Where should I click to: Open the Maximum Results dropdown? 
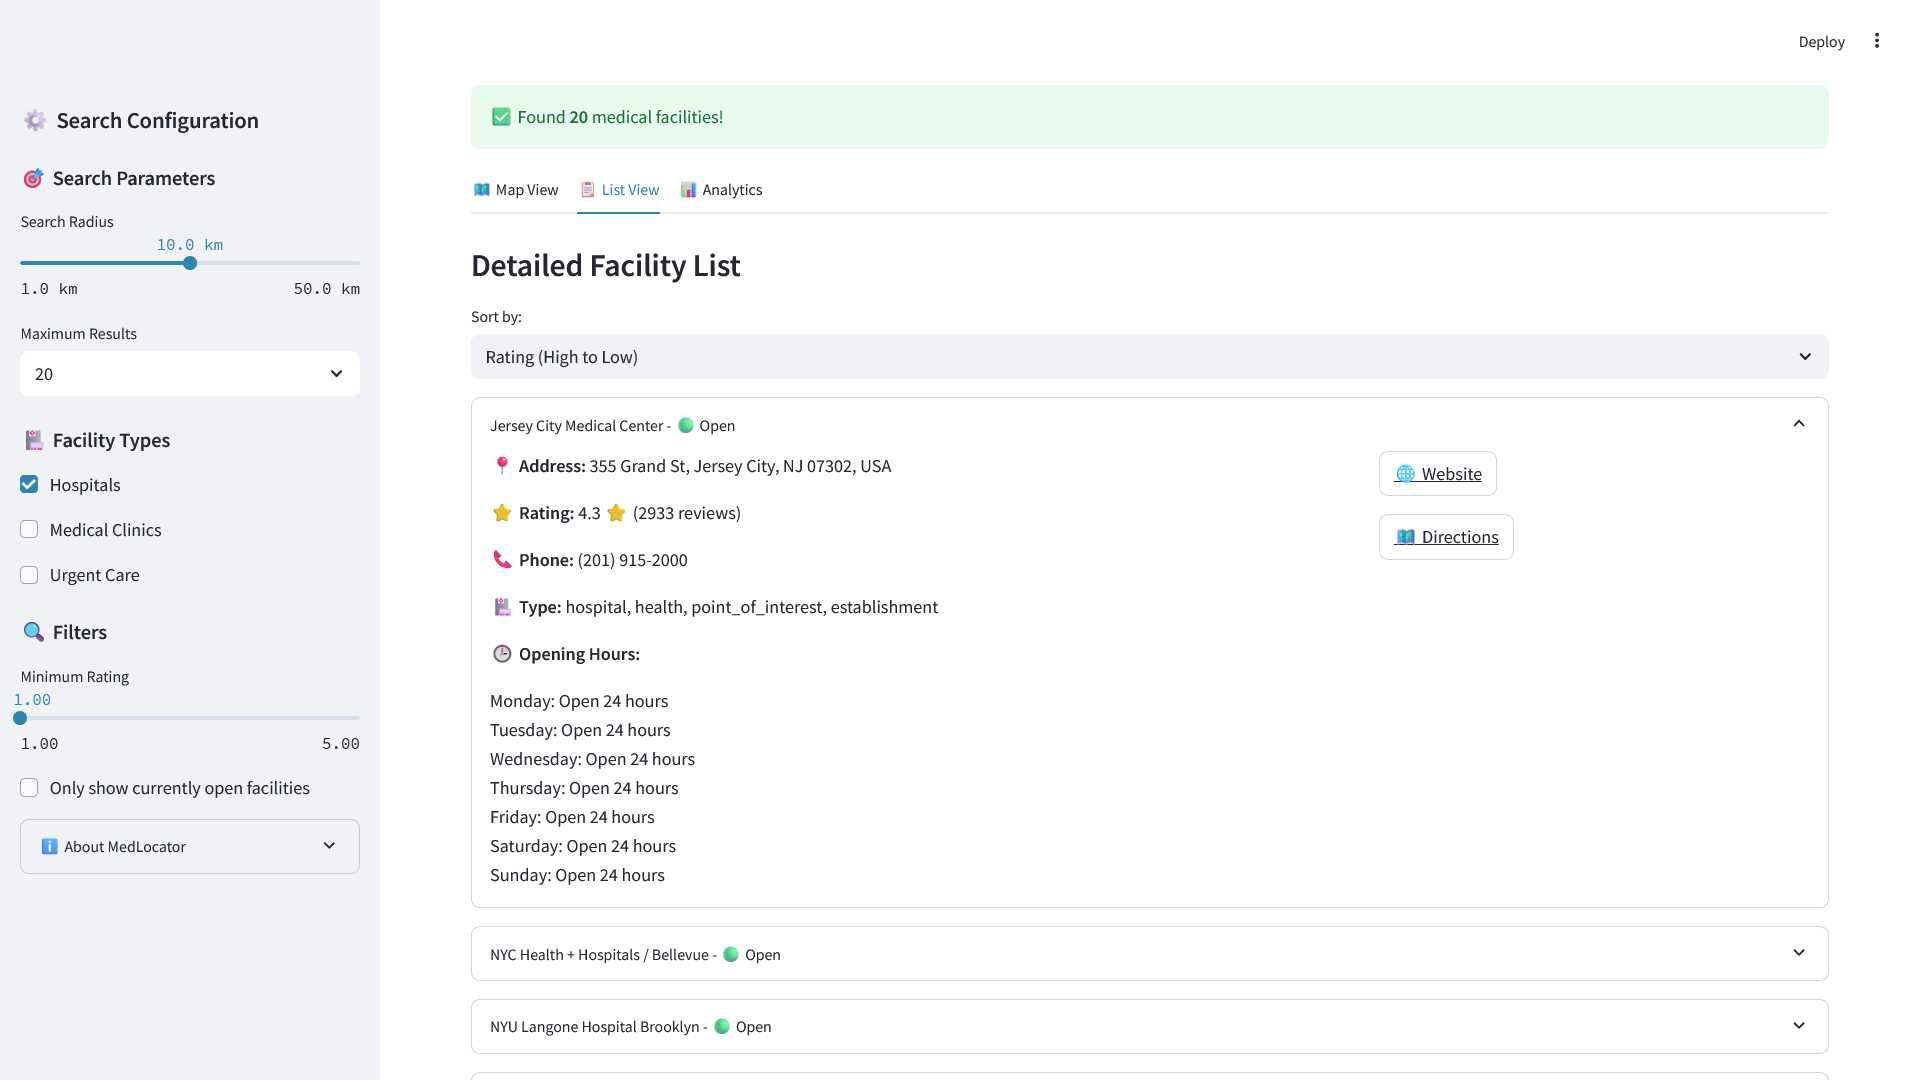click(190, 374)
